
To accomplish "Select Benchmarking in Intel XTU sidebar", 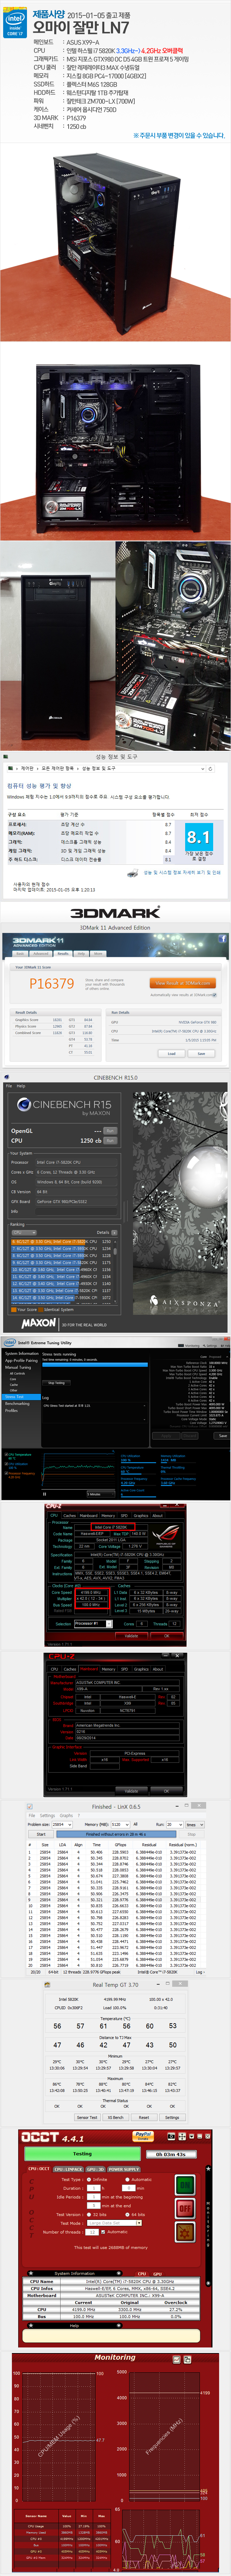I will pos(17,1403).
